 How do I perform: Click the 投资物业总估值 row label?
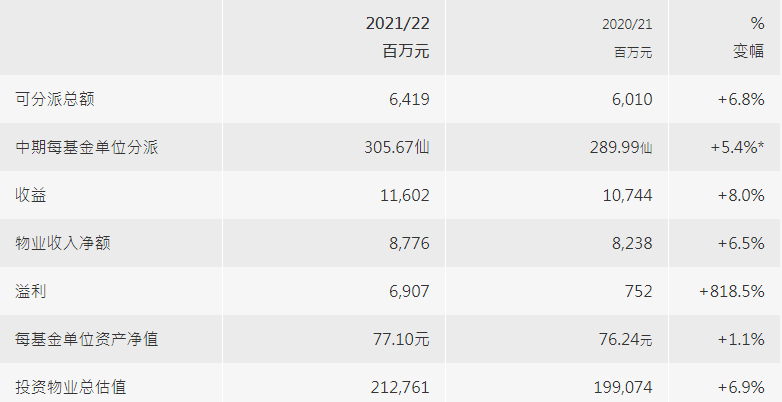coord(71,386)
